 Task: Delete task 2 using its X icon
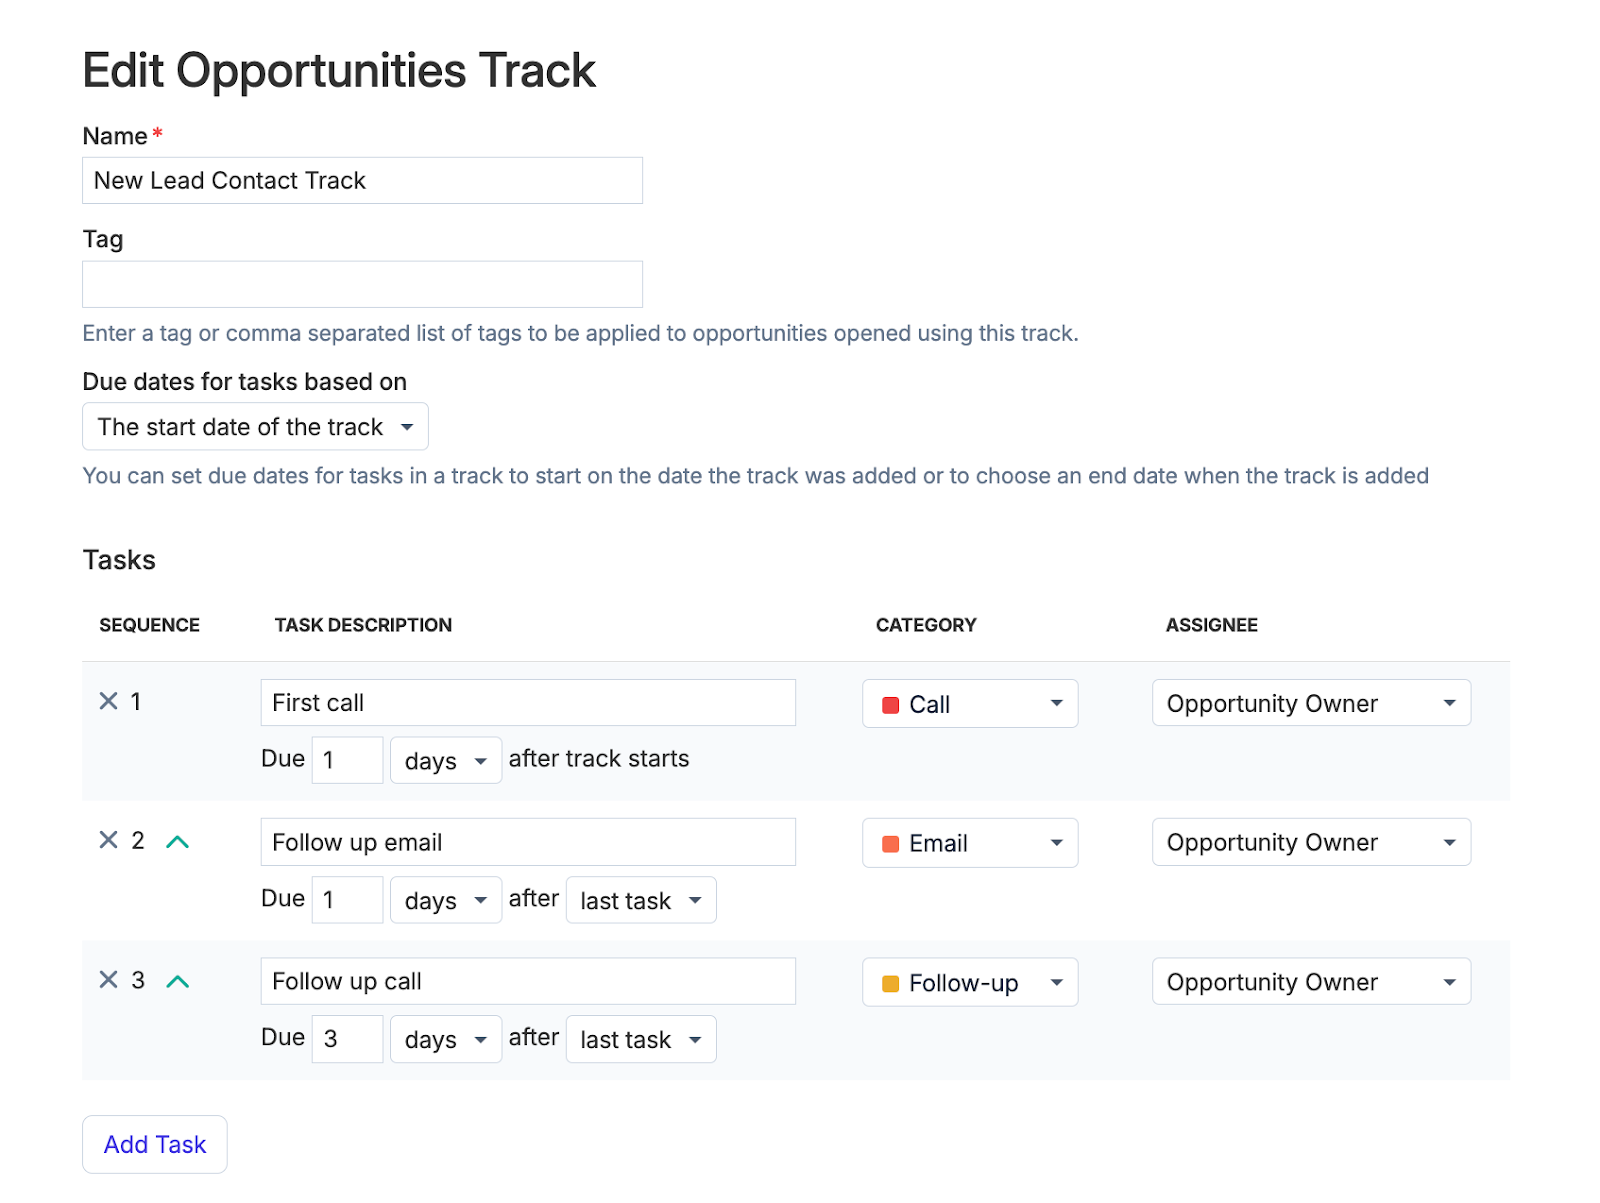pyautogui.click(x=108, y=840)
